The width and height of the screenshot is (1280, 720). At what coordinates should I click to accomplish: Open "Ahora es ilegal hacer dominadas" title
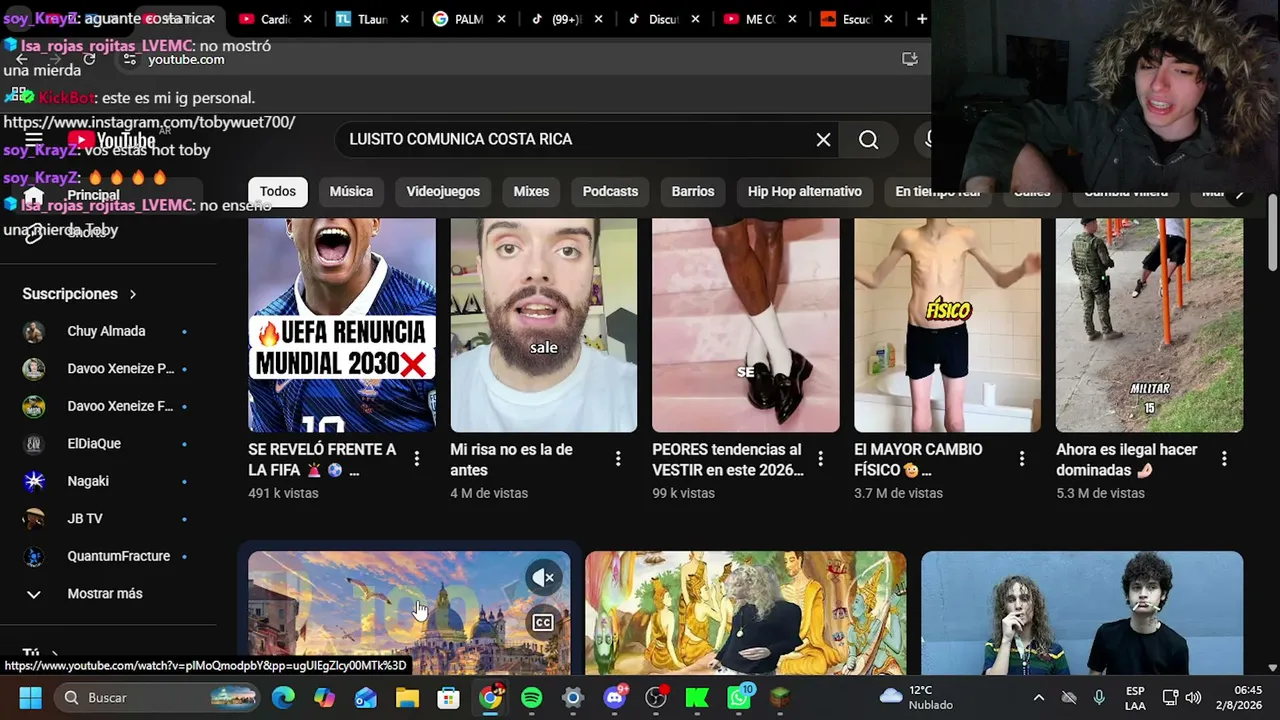coord(1126,460)
